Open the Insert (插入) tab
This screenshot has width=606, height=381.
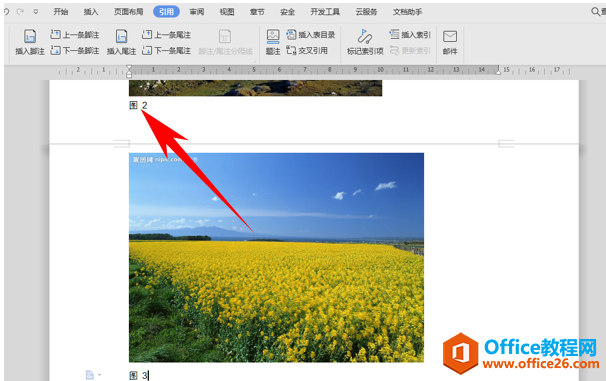(x=91, y=12)
